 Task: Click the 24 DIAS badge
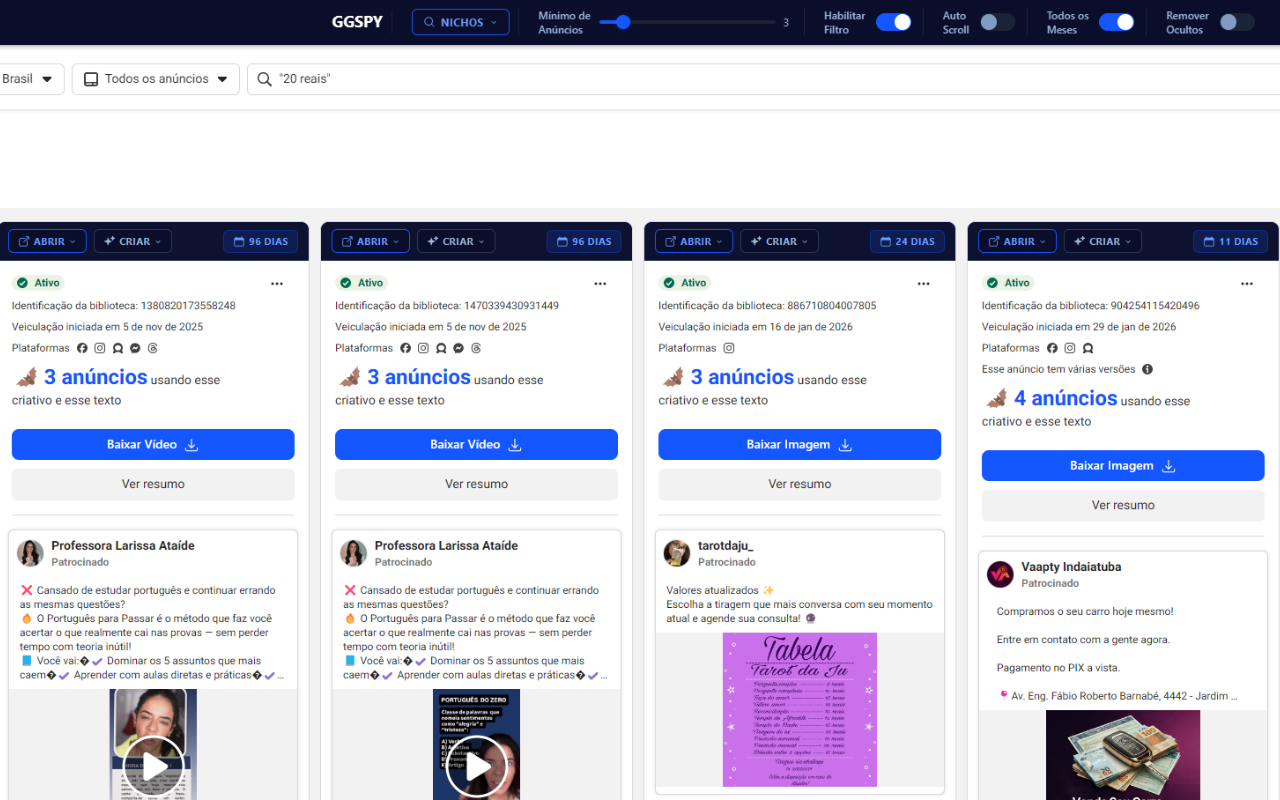[907, 241]
